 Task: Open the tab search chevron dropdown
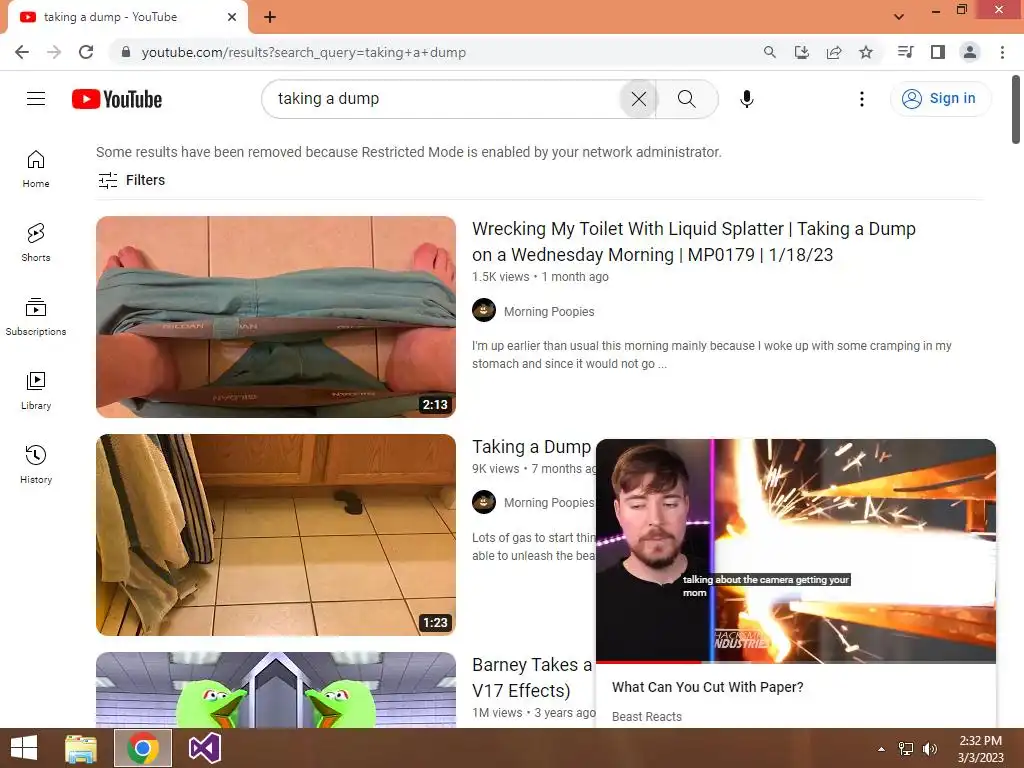pos(899,17)
